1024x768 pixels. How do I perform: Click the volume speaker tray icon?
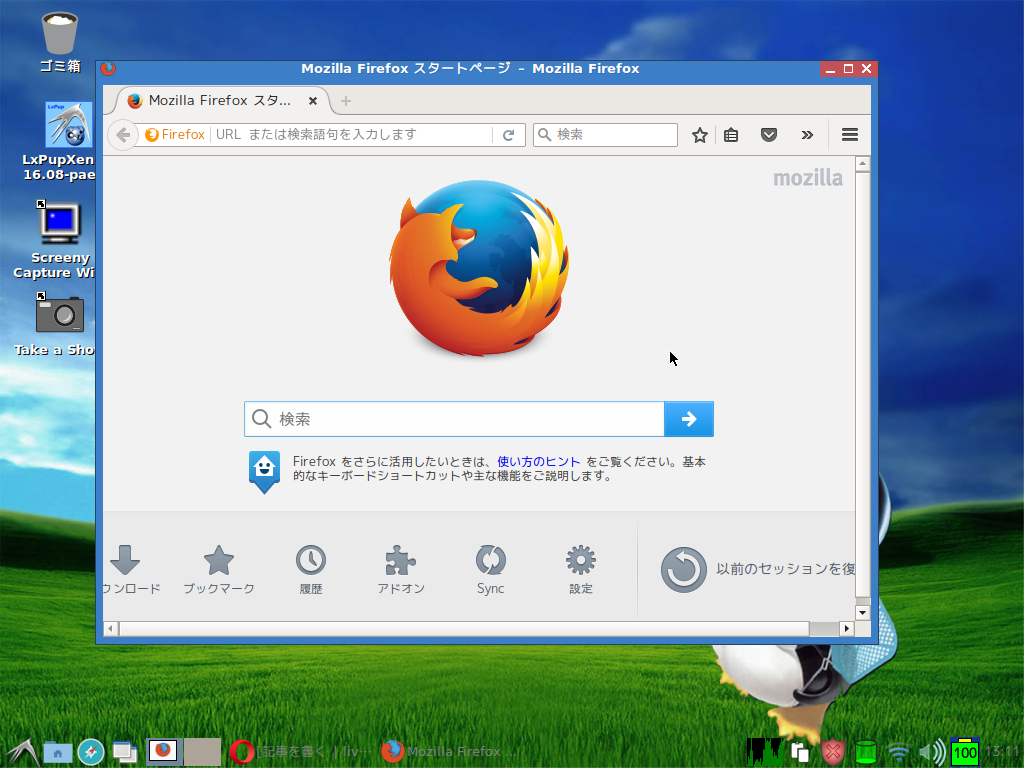(932, 752)
